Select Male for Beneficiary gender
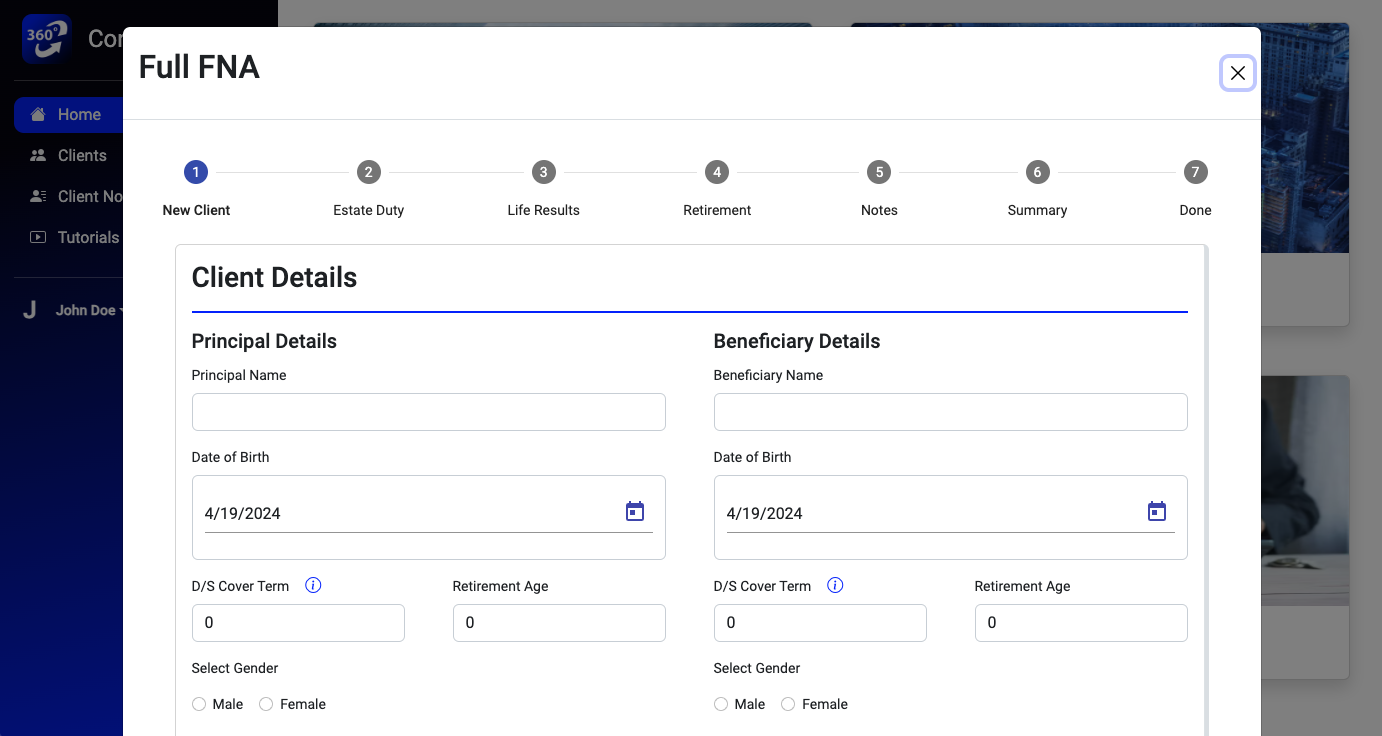 [x=721, y=704]
